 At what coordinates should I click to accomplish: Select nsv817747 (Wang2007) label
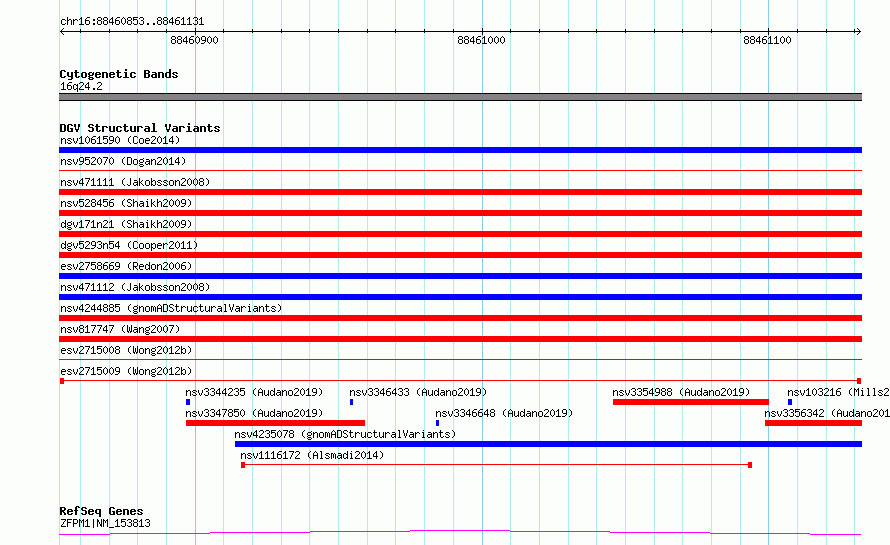tap(120, 329)
